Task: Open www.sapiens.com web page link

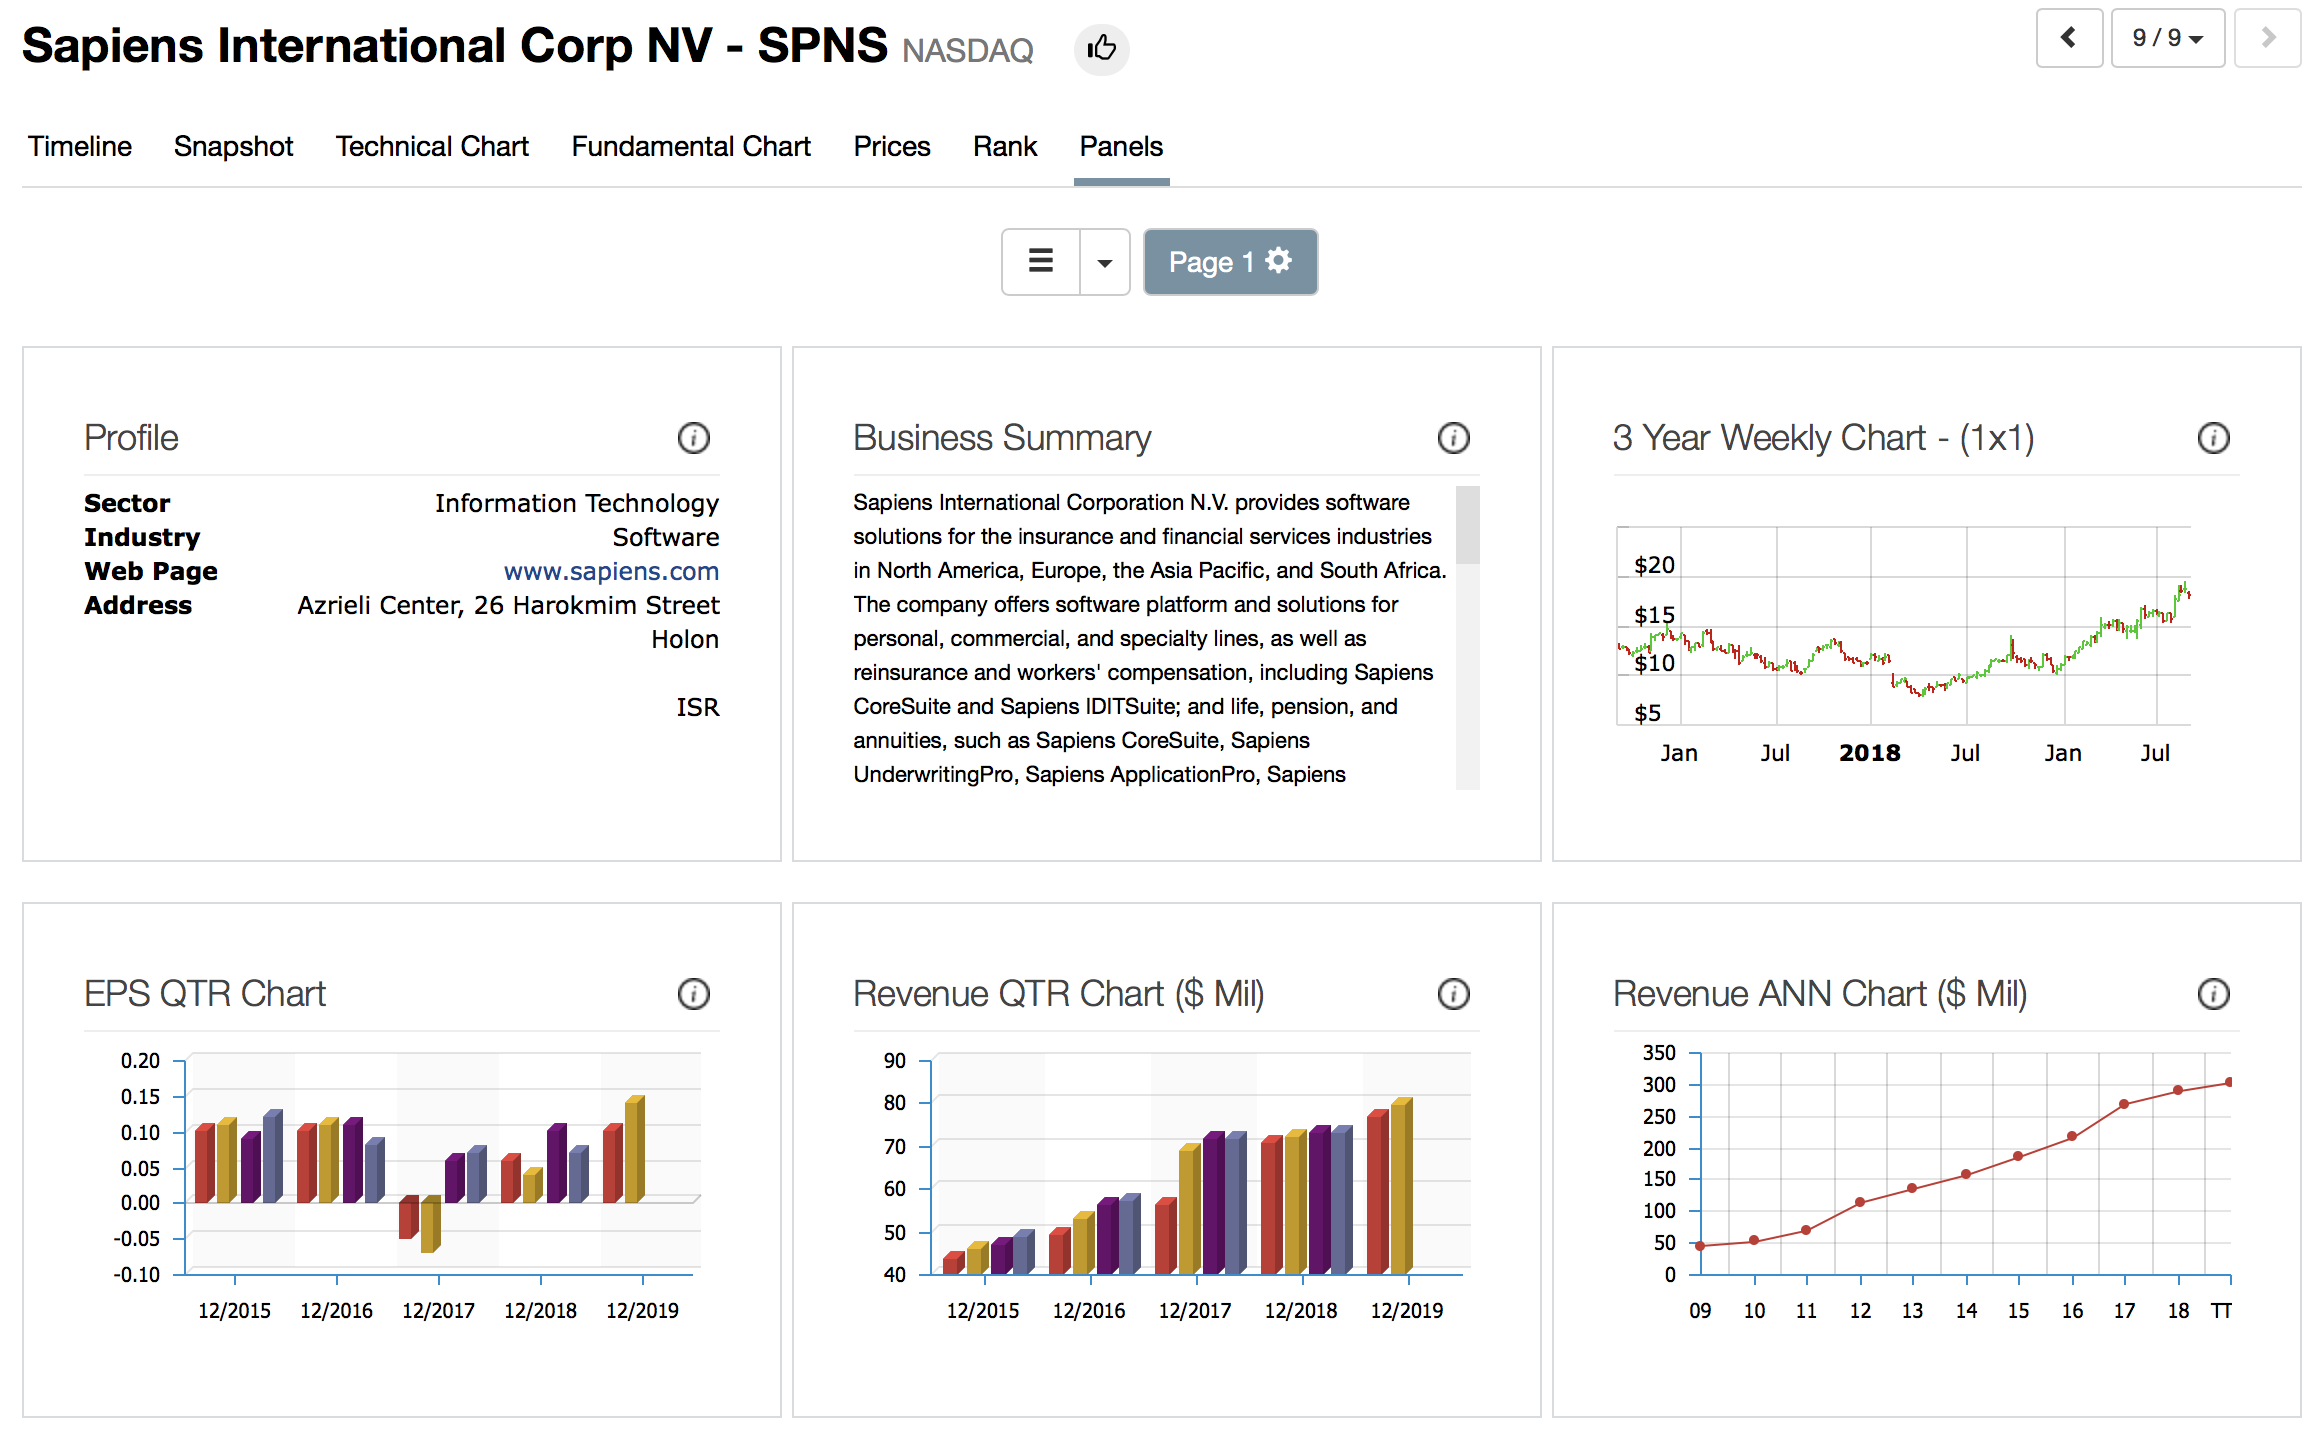Action: click(611, 571)
